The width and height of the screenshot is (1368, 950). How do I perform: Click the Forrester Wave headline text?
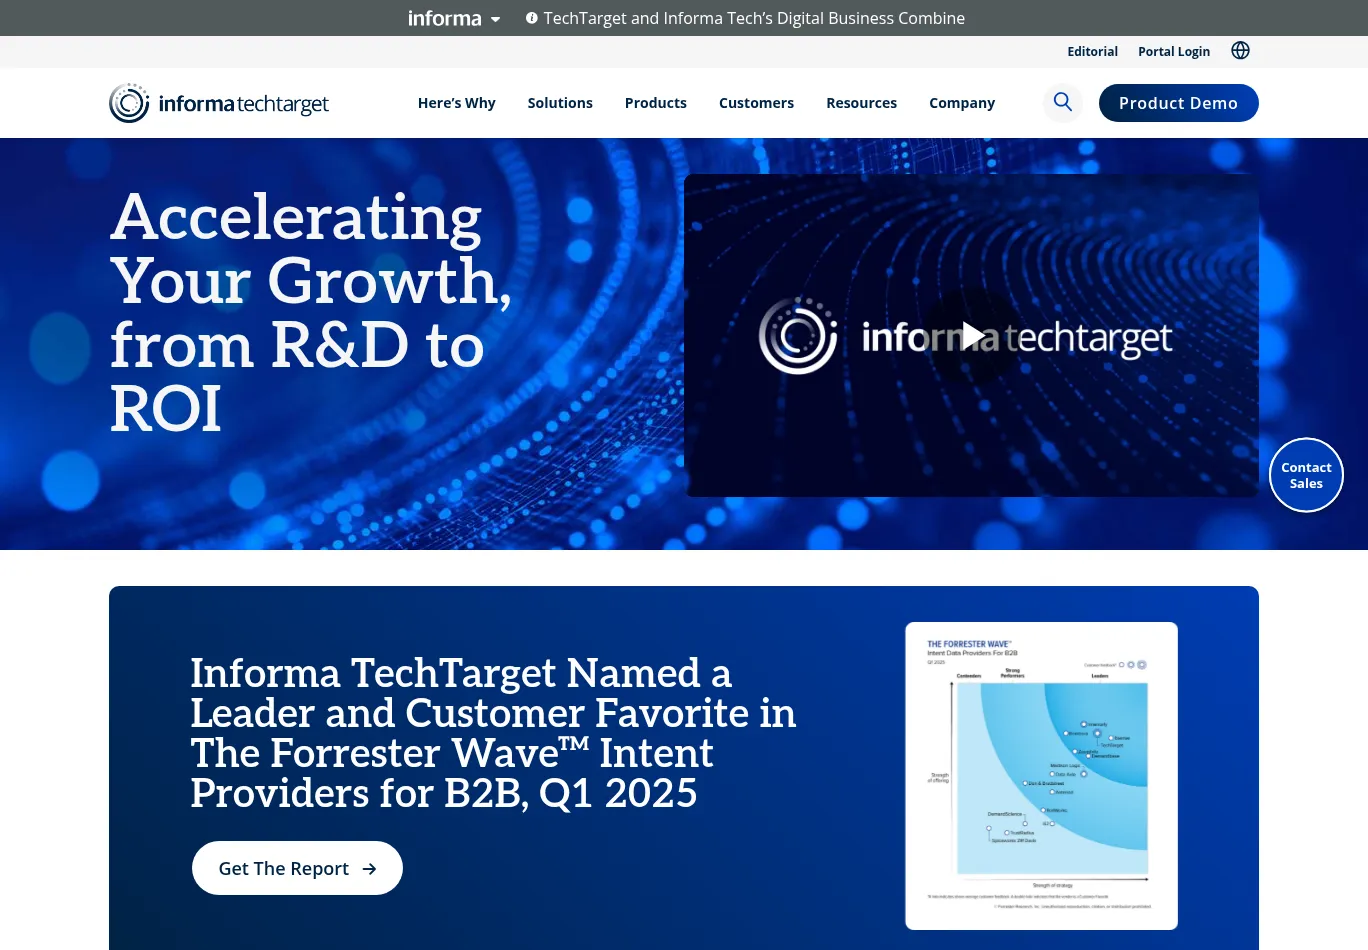[x=493, y=733]
